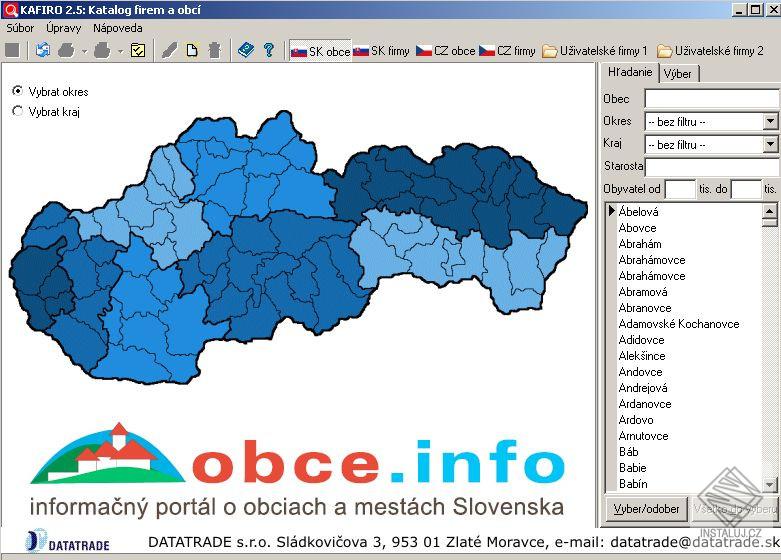Open the blue help book icon
The width and height of the screenshot is (781, 560).
[x=246, y=50]
